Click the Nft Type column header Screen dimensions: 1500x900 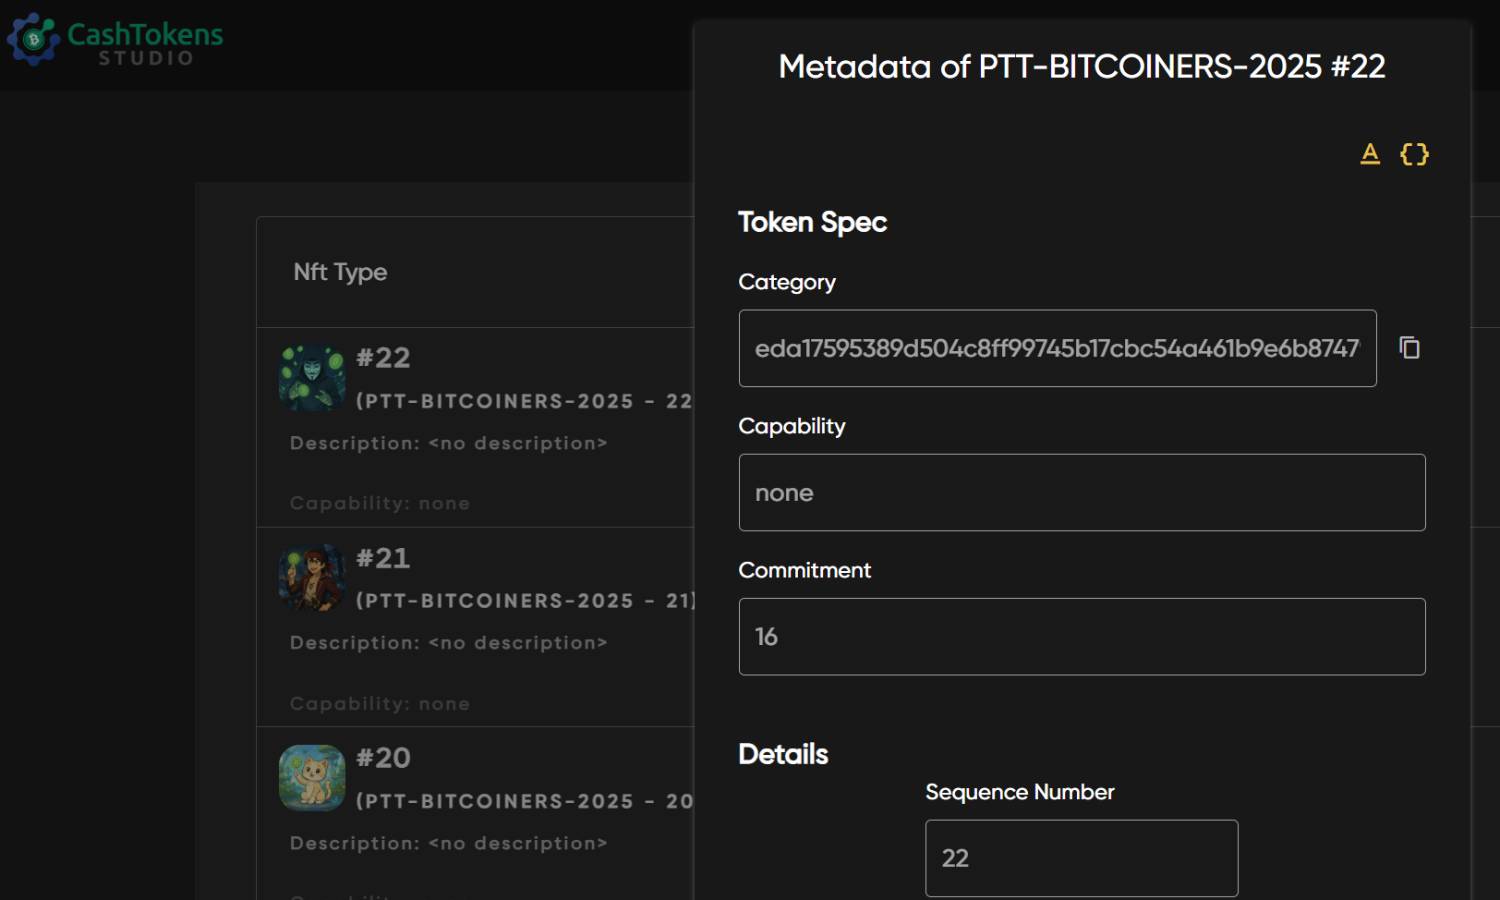(340, 272)
